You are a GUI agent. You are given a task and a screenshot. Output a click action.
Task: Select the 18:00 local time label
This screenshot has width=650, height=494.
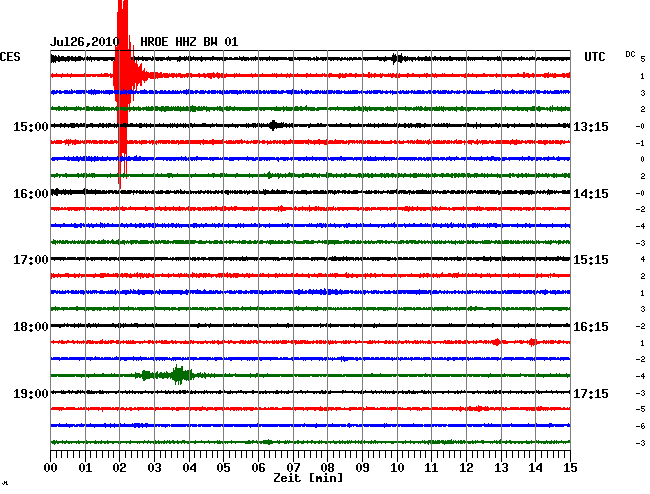coord(31,327)
